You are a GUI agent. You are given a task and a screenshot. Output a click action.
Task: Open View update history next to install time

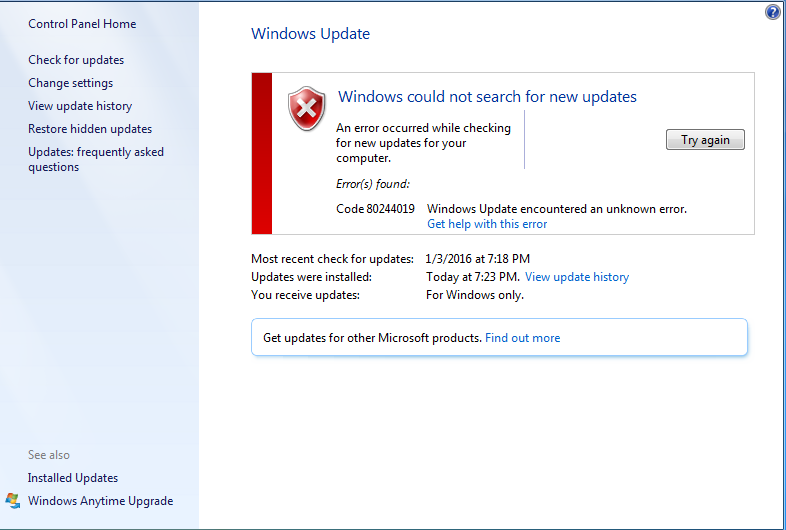(576, 277)
